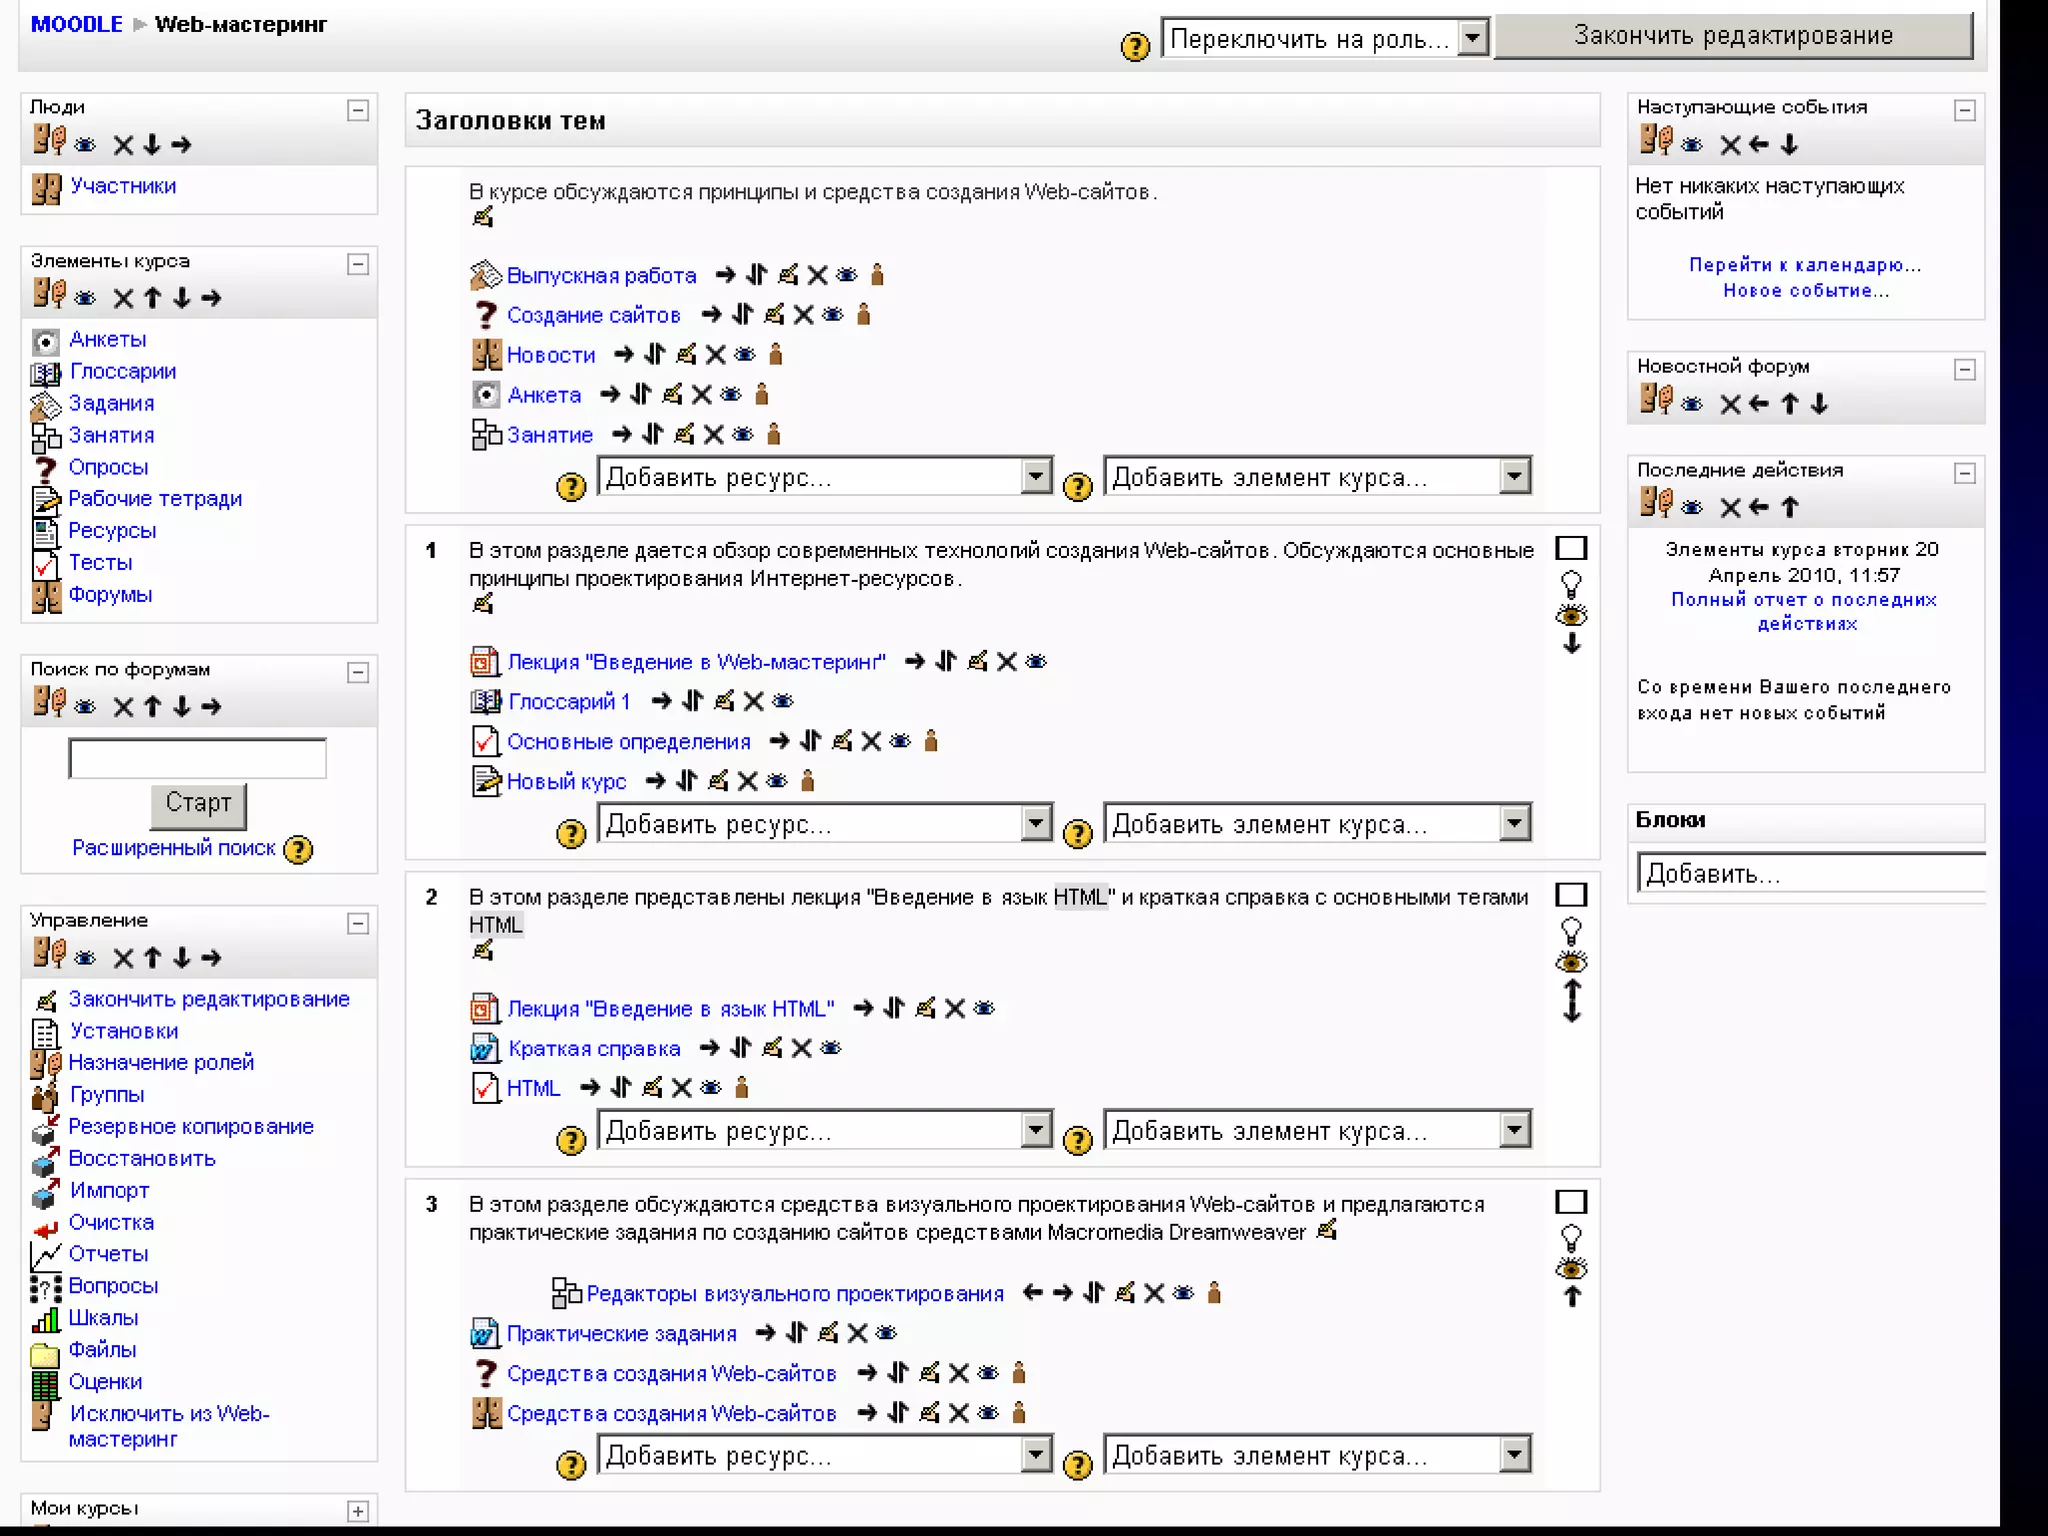Open Назначение ролей in Управление
2048x1536 pixels.
tap(161, 1063)
